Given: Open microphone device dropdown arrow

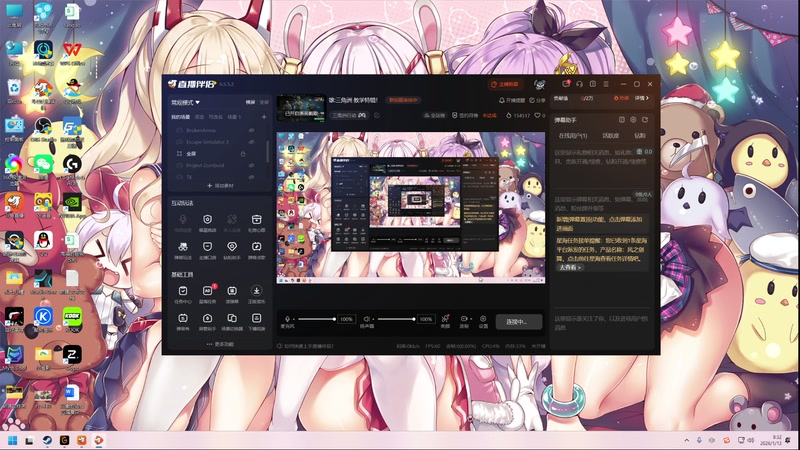Looking at the screenshot, I should click(x=294, y=319).
